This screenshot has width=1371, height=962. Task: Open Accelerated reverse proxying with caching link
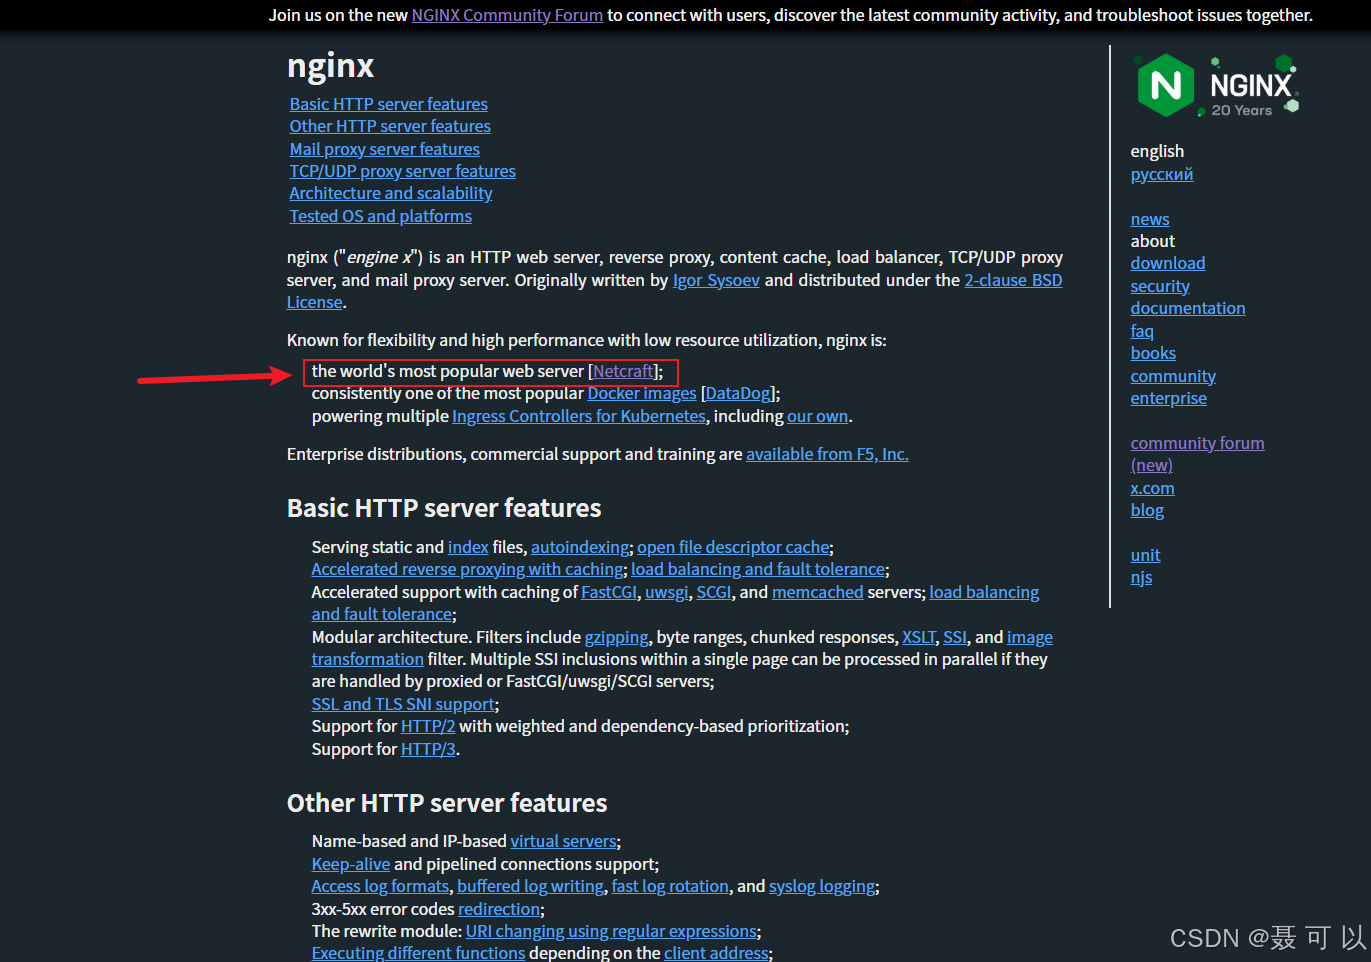tap(467, 569)
